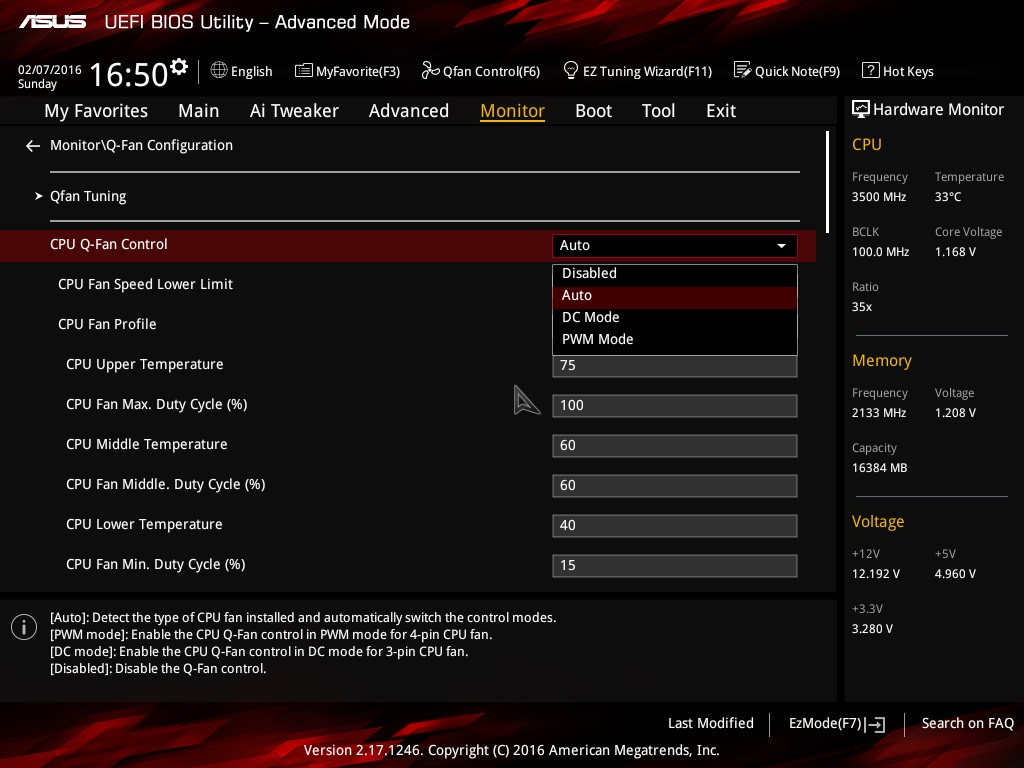This screenshot has width=1024, height=768.
Task: Open MyFavorite(F3) list icon
Action: (303, 71)
